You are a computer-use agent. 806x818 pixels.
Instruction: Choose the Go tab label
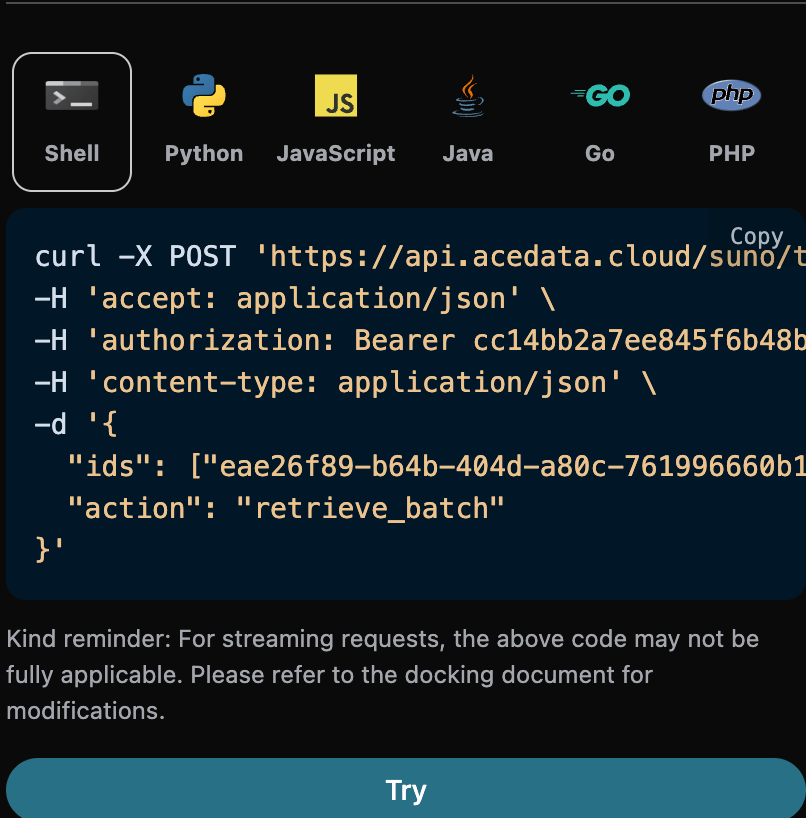[x=600, y=154]
